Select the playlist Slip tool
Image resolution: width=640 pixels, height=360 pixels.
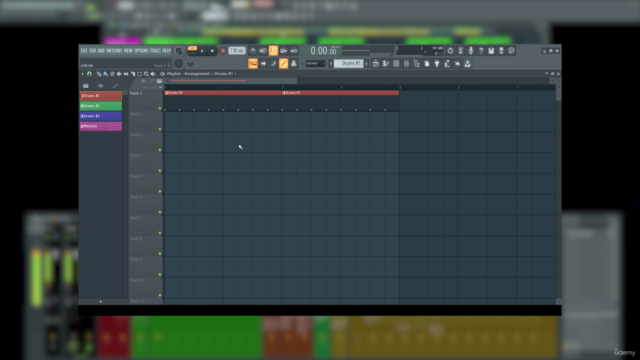(126, 74)
